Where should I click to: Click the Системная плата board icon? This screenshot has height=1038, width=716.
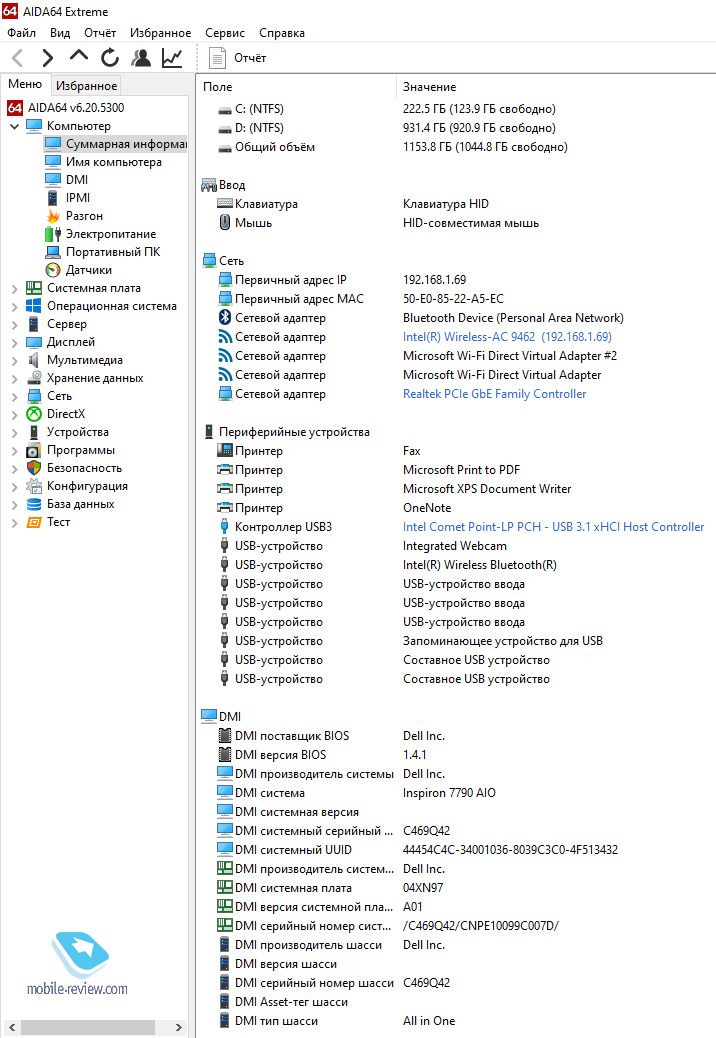tap(34, 288)
